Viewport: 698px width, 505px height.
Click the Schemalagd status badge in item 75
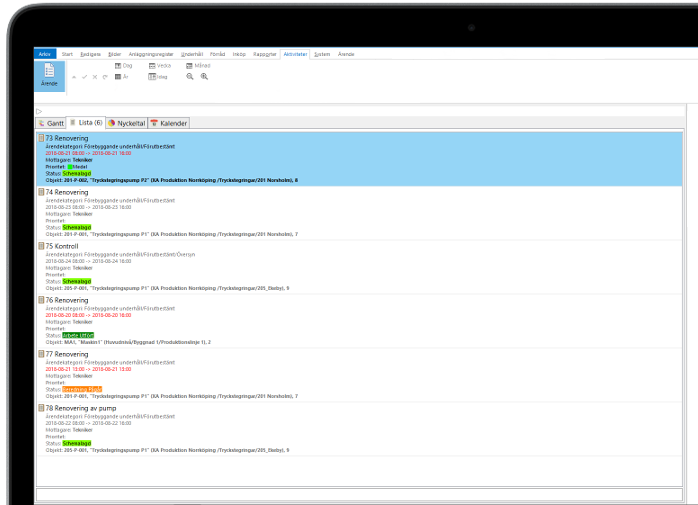coord(77,281)
